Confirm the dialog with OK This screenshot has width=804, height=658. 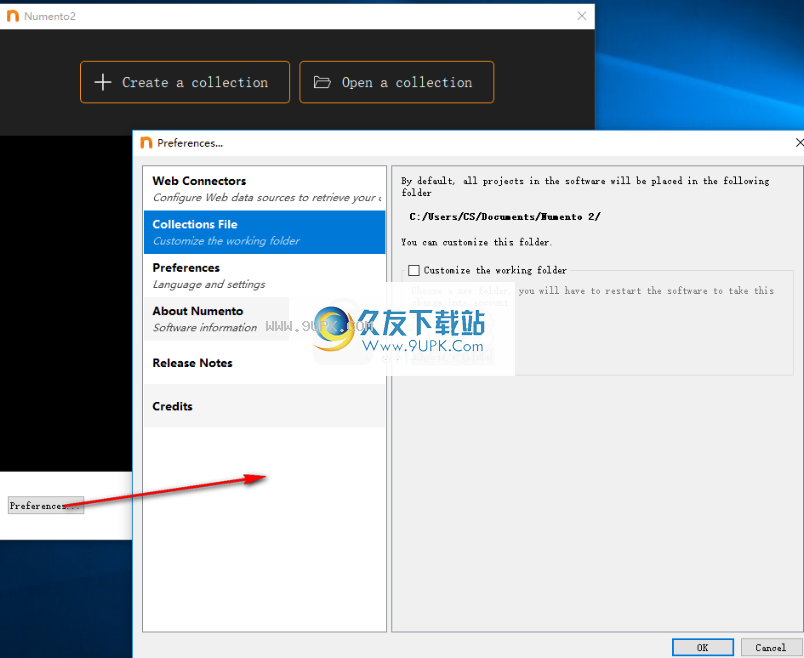702,647
